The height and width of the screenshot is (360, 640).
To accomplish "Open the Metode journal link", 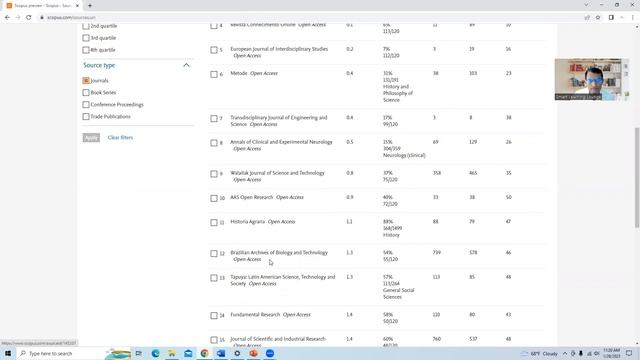I will [x=239, y=73].
